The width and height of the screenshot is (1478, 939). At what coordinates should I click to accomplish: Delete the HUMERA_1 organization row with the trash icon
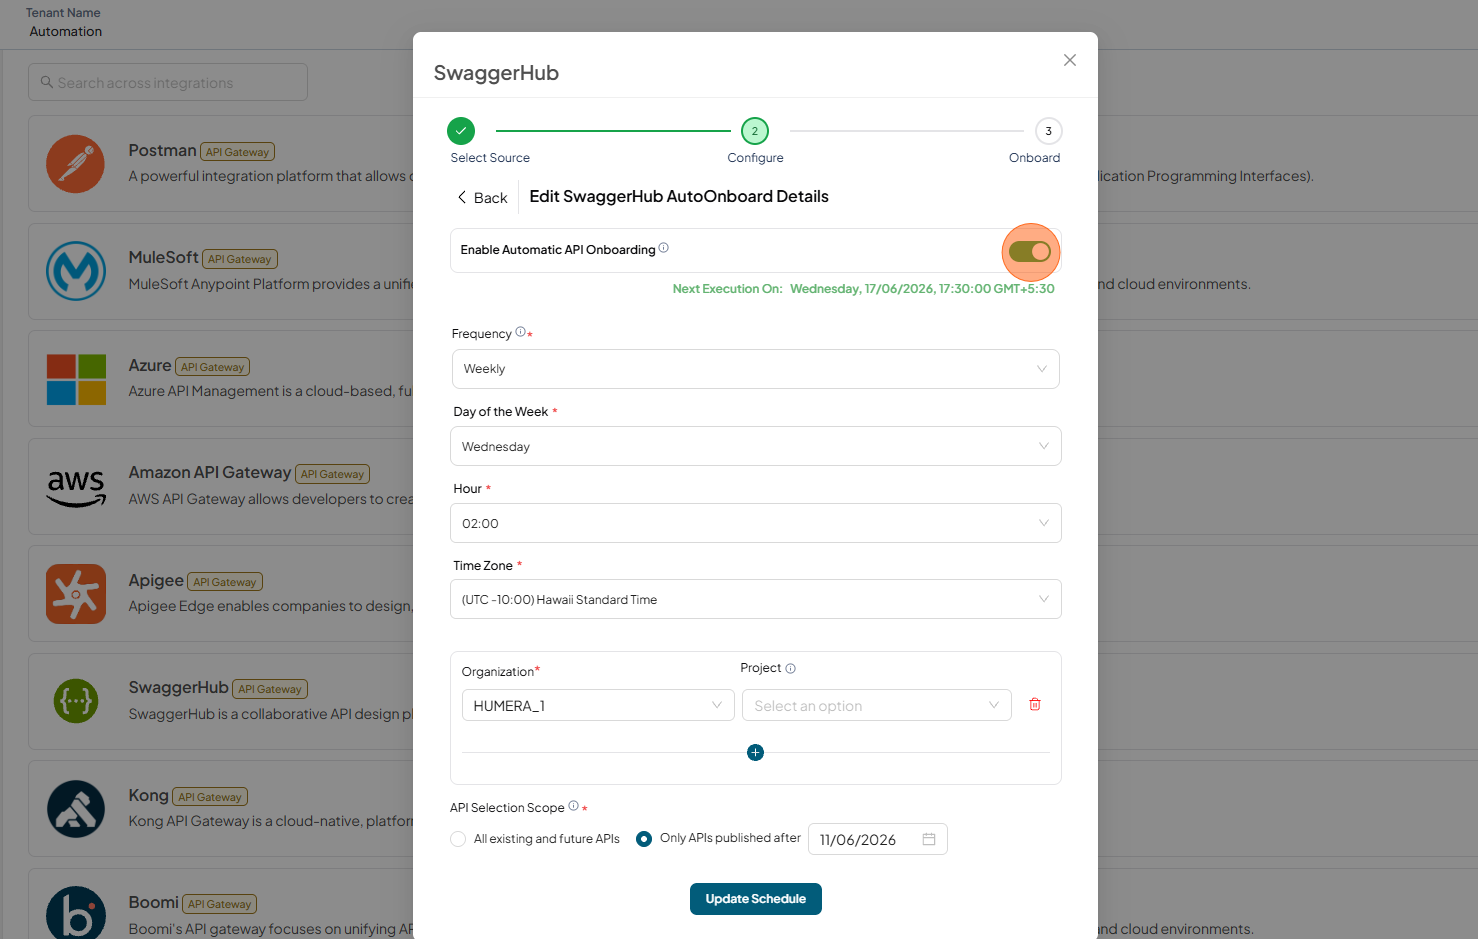click(x=1035, y=705)
